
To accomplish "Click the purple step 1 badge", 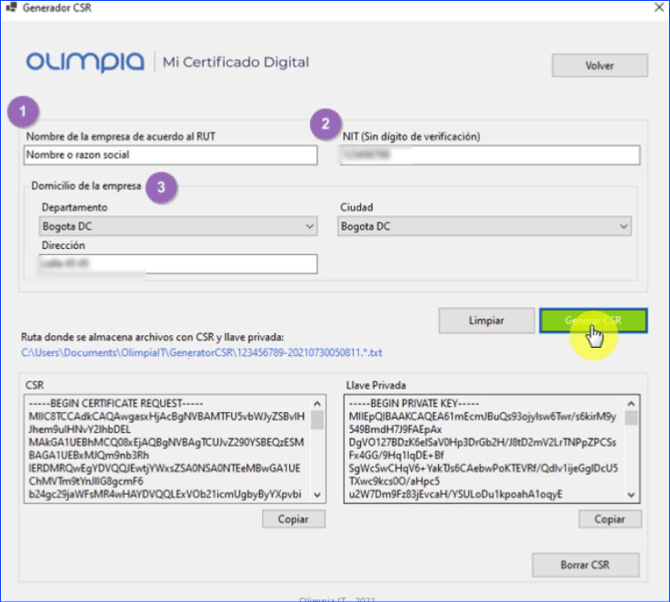I will click(x=23, y=110).
